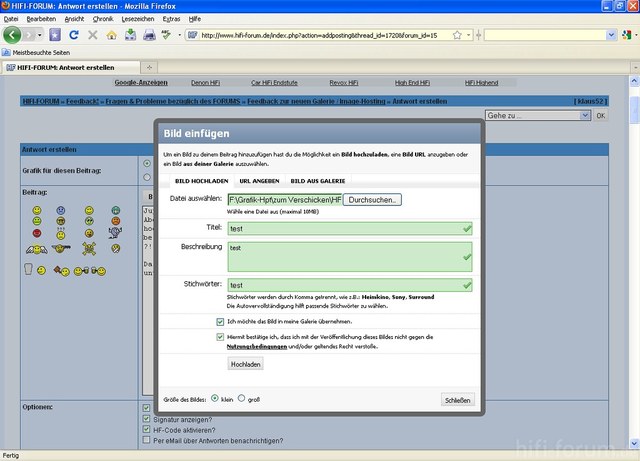
Task: Switch to the 'URL ANGEBEN' tab
Action: click(x=259, y=181)
